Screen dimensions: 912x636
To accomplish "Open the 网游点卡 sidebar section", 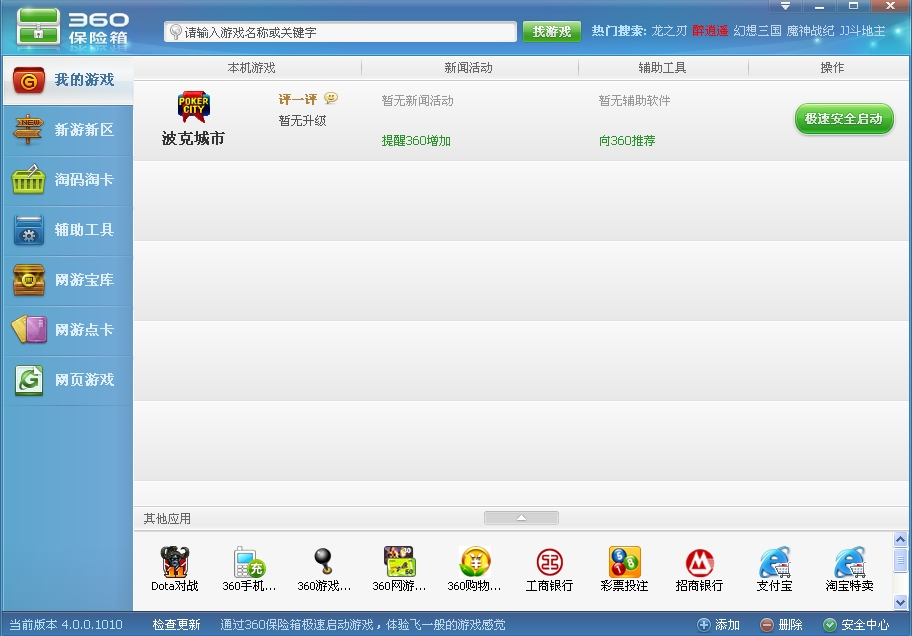I will 67,331.
